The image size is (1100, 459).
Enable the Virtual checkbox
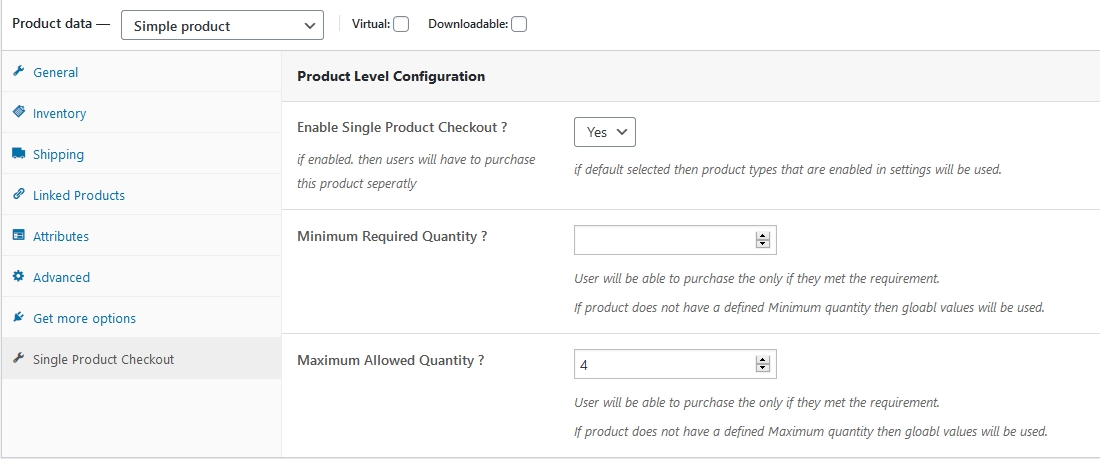point(401,25)
